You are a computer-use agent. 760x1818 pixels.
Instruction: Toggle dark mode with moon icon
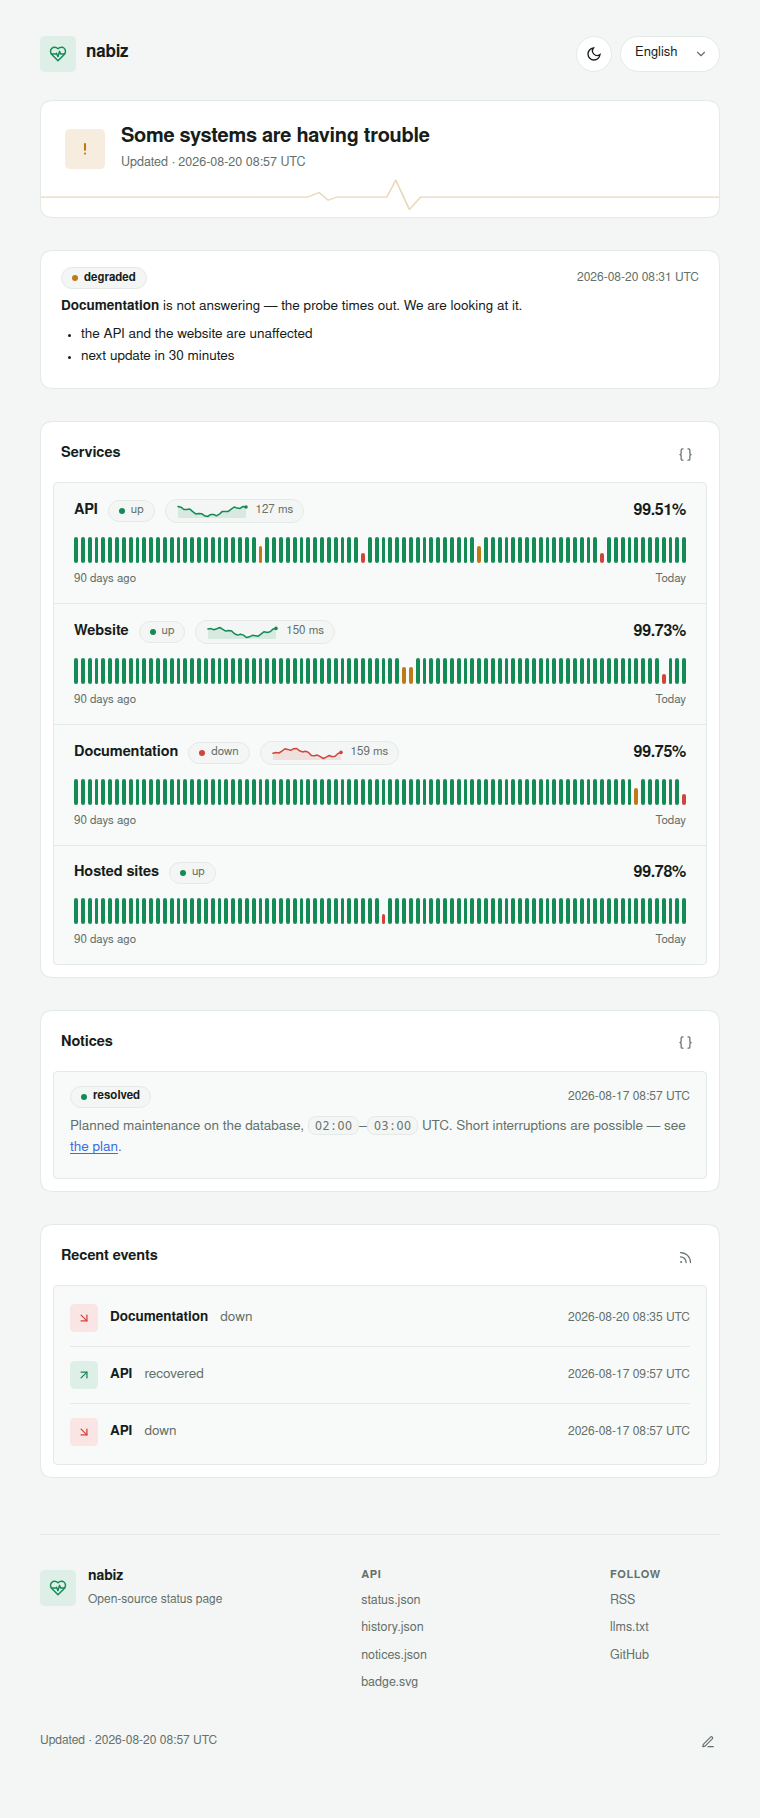coord(594,54)
